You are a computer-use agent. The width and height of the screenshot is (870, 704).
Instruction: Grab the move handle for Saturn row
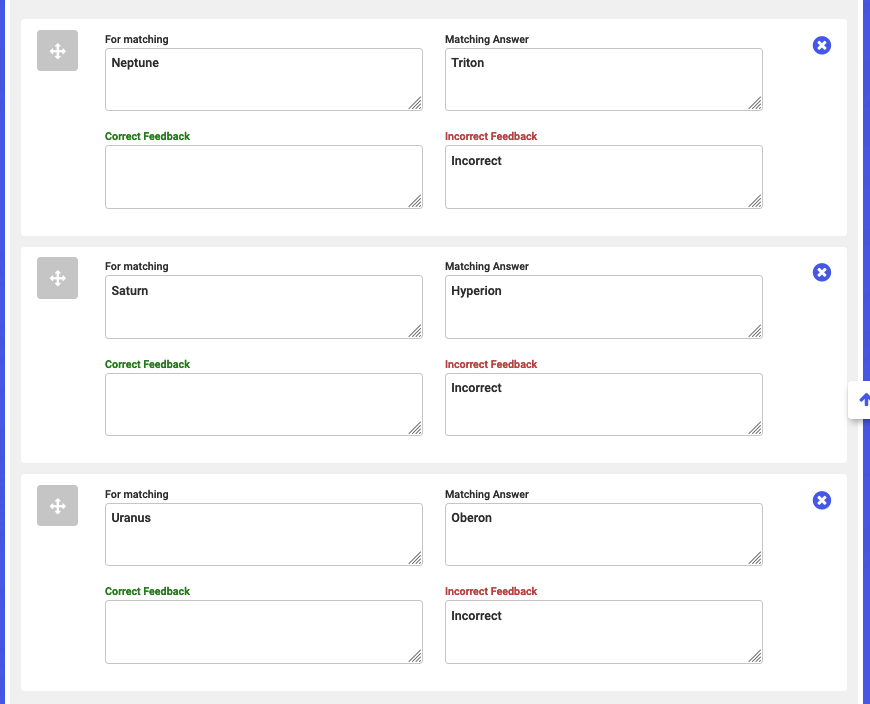(x=58, y=278)
